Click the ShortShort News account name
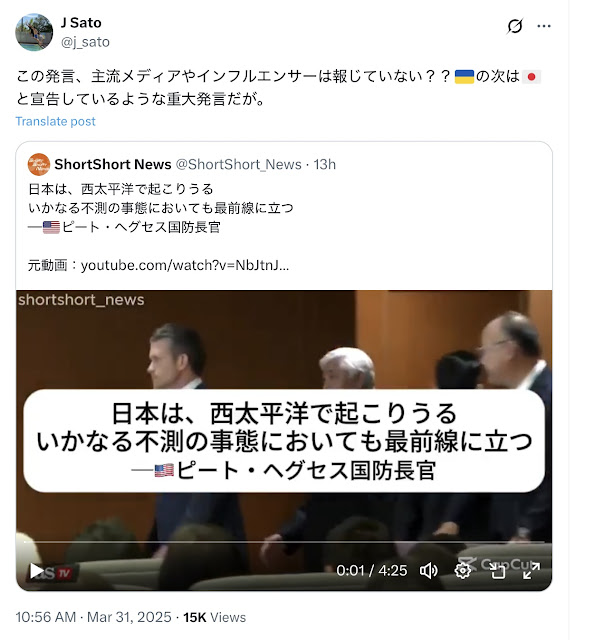595x640 pixels. pos(113,164)
